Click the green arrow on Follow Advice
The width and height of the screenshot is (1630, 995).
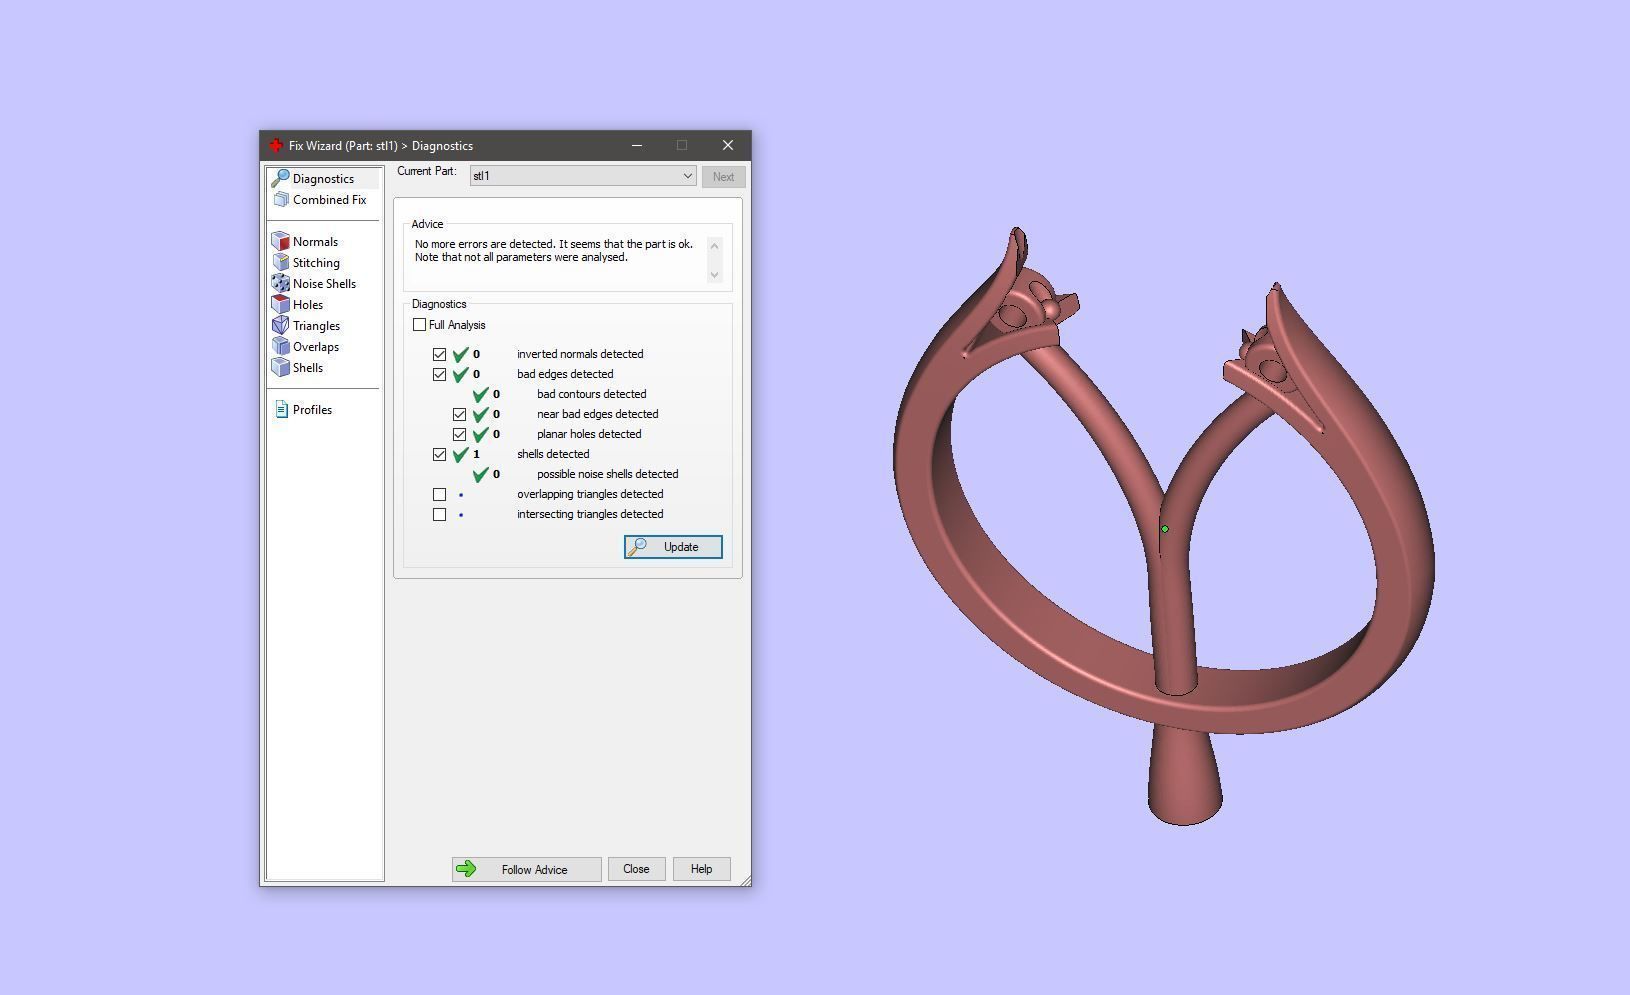466,869
